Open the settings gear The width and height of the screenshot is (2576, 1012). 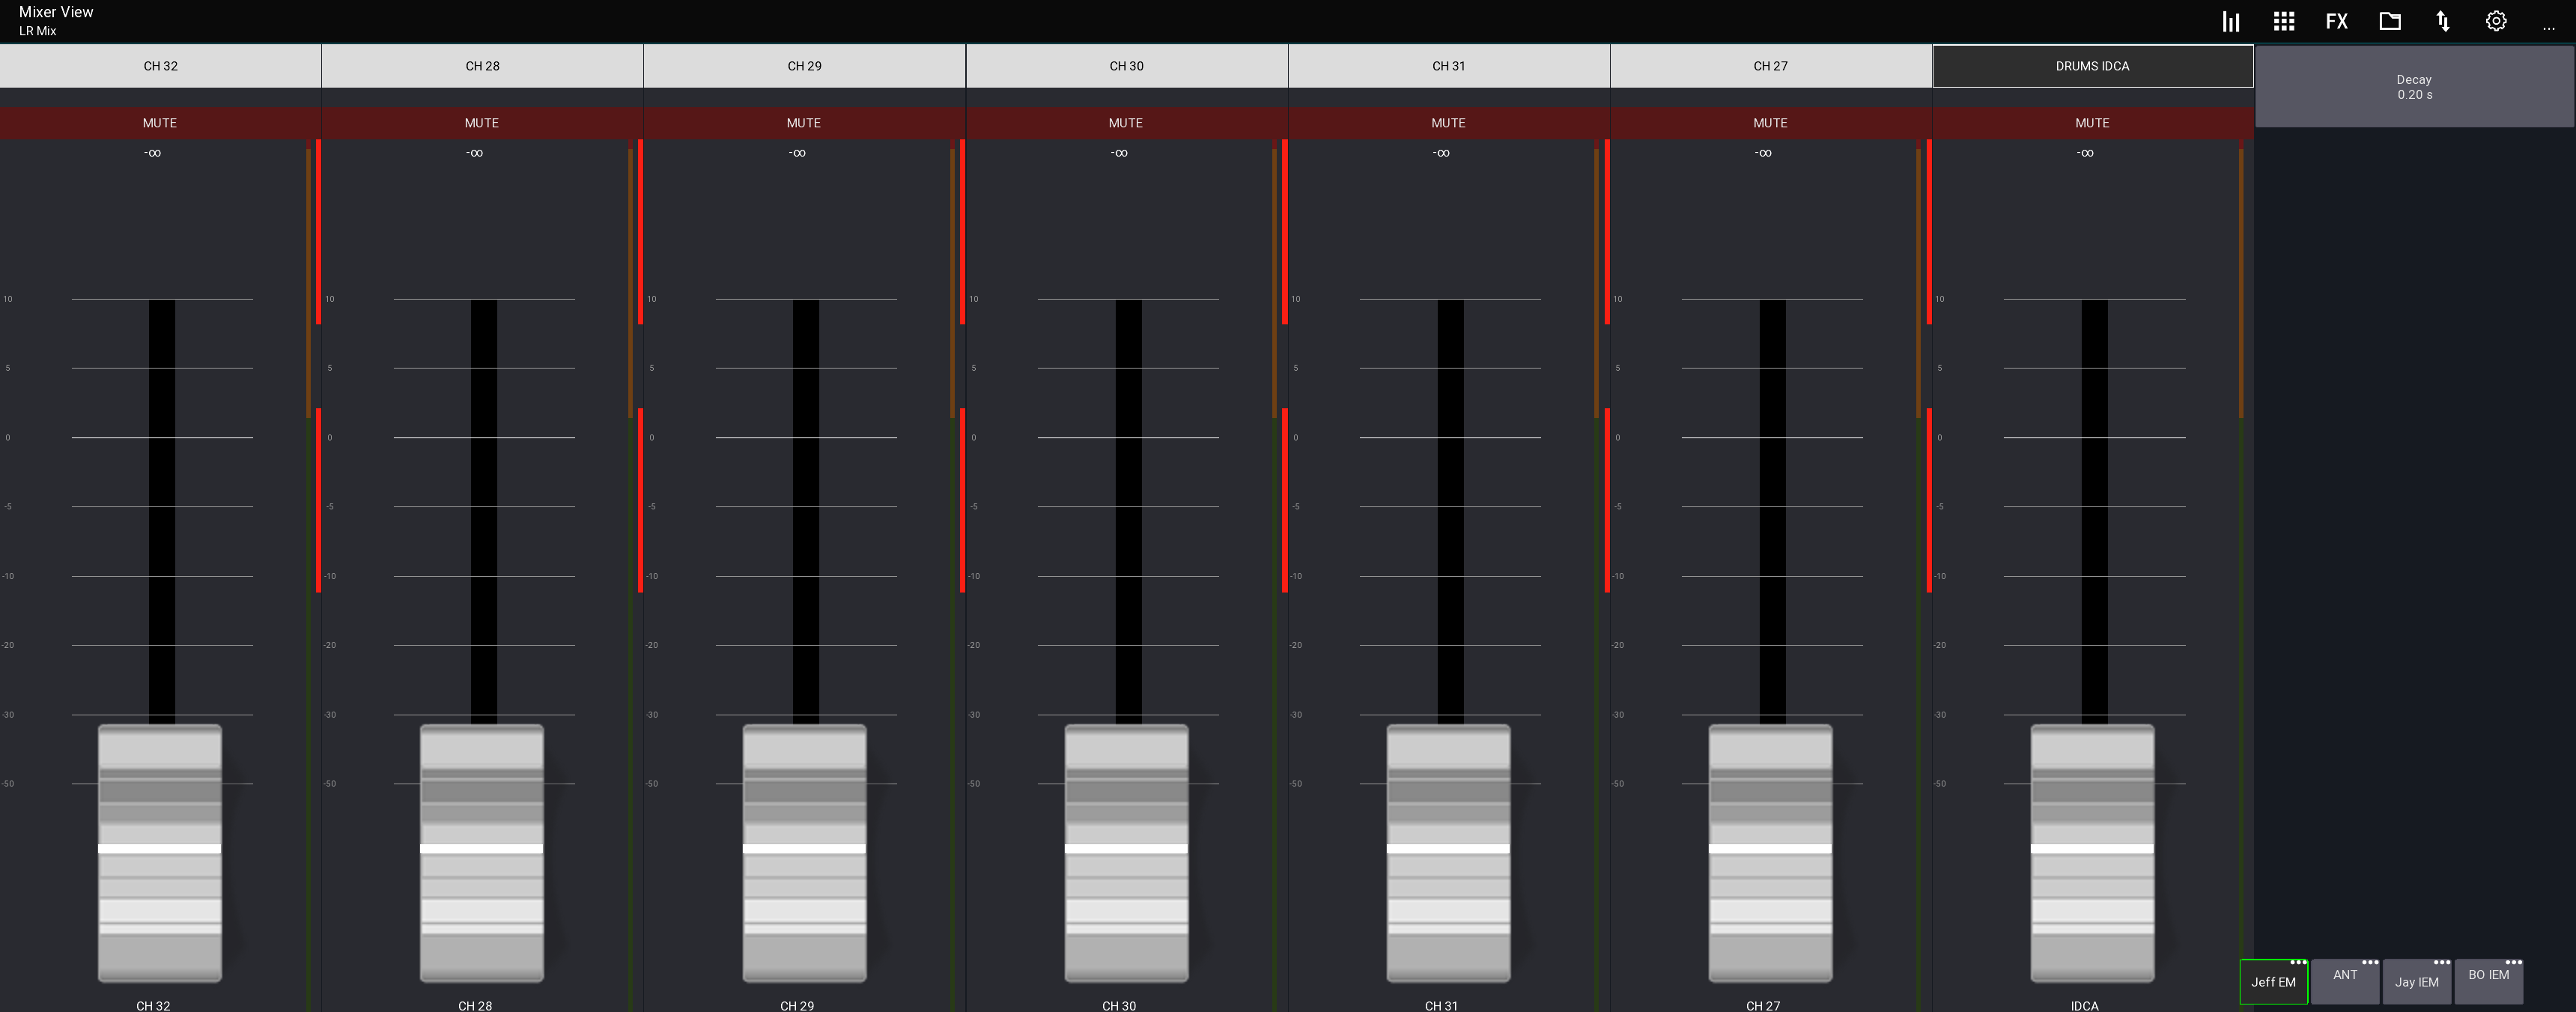2496,20
